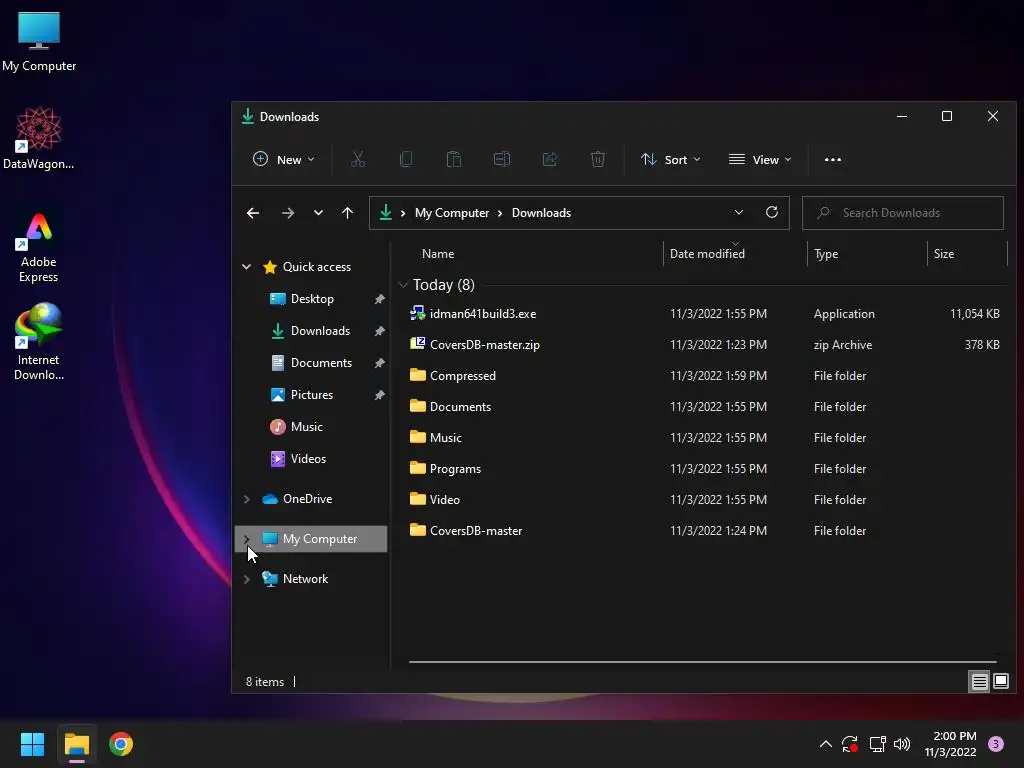Select the DataWagon desktop shortcut
Screen dimensions: 1024x768
[39, 138]
